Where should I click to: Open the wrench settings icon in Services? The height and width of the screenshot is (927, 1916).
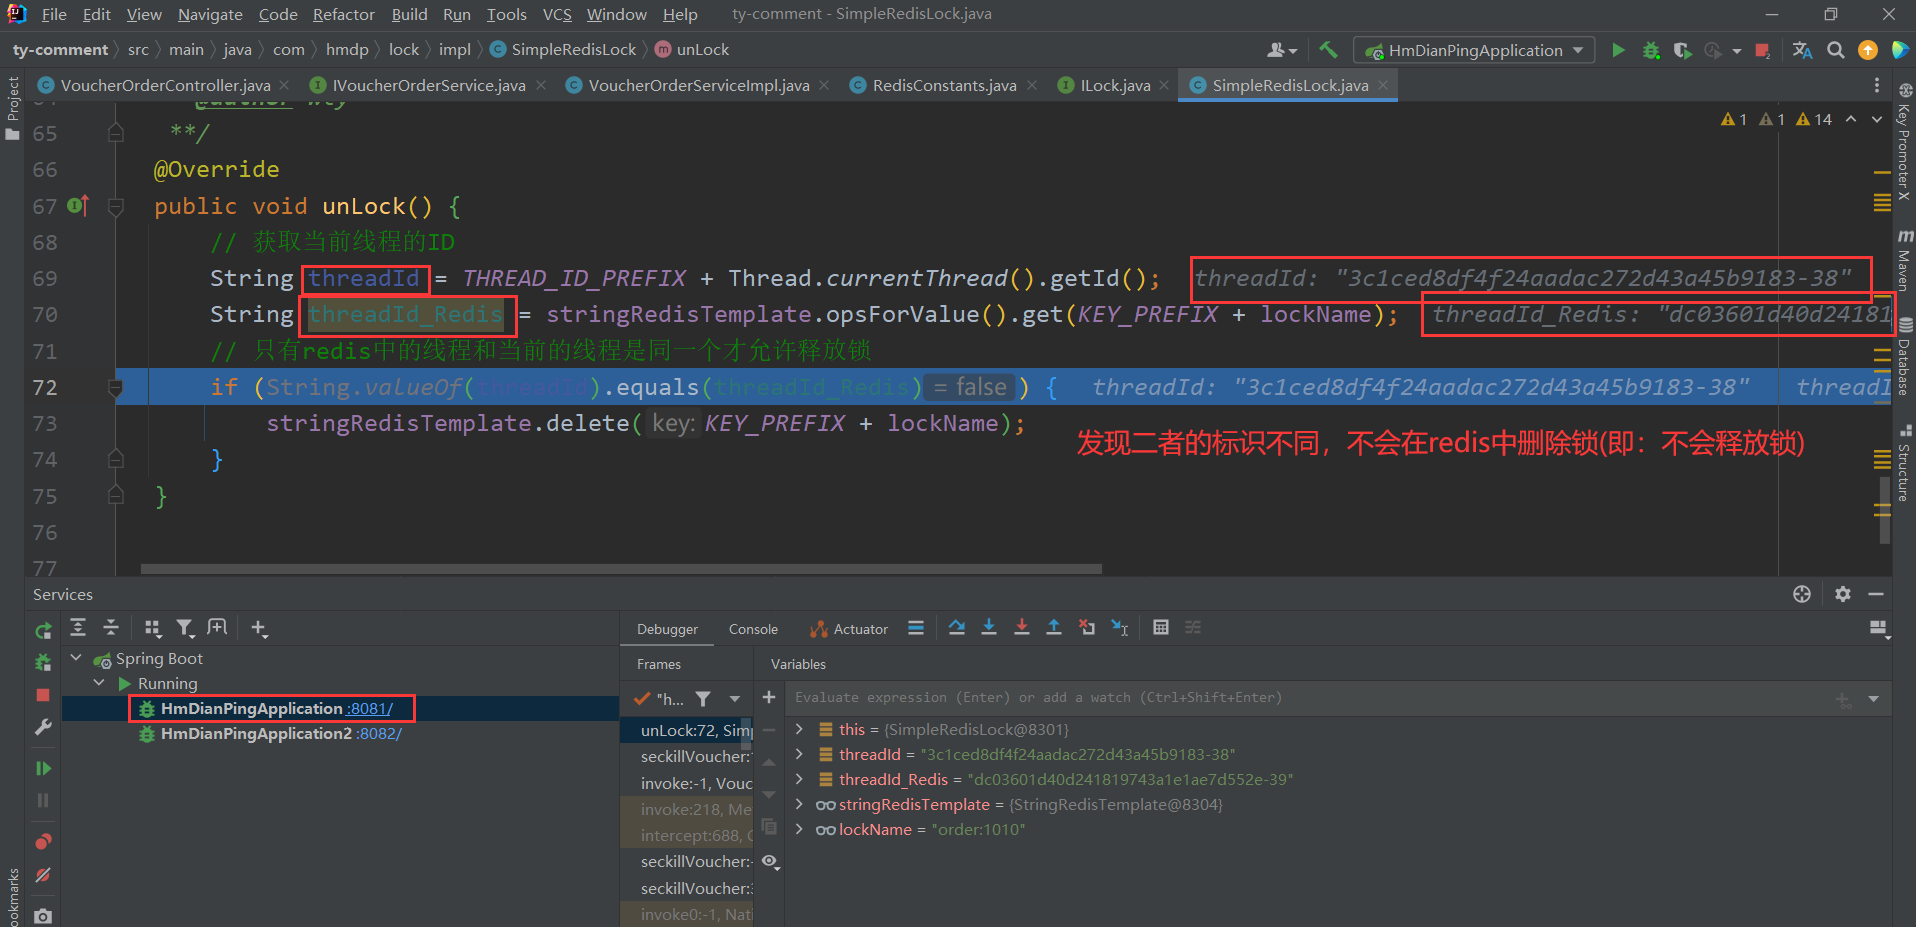click(43, 727)
